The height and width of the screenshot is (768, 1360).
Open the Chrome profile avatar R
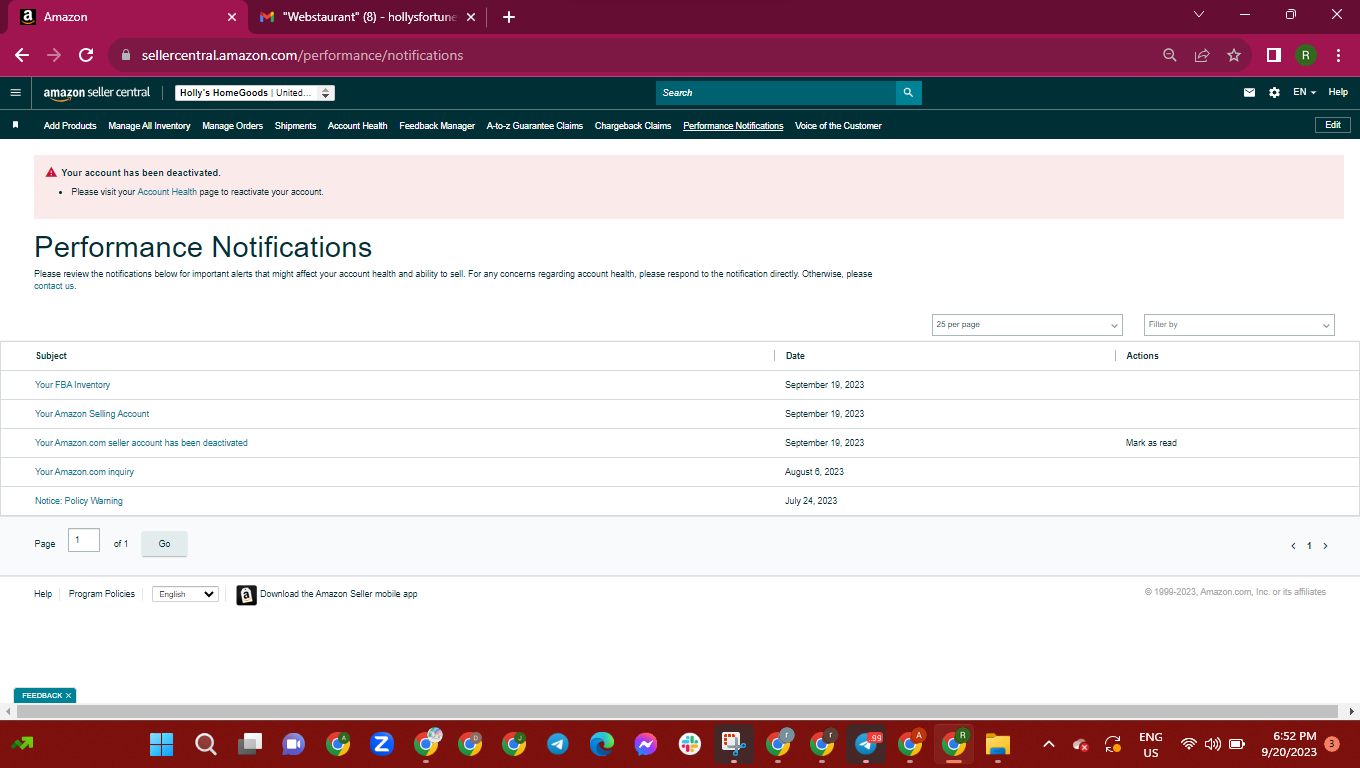tap(1305, 55)
